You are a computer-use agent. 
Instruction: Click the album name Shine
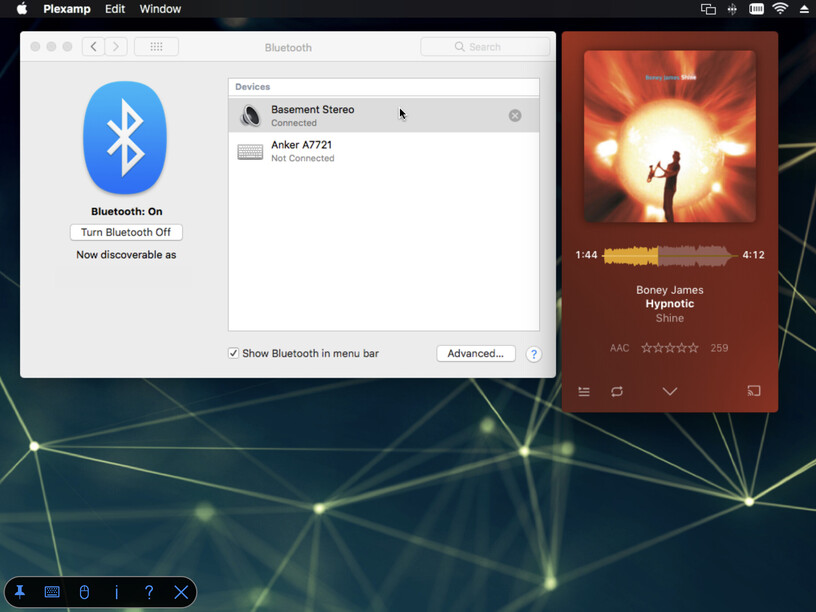pos(670,318)
